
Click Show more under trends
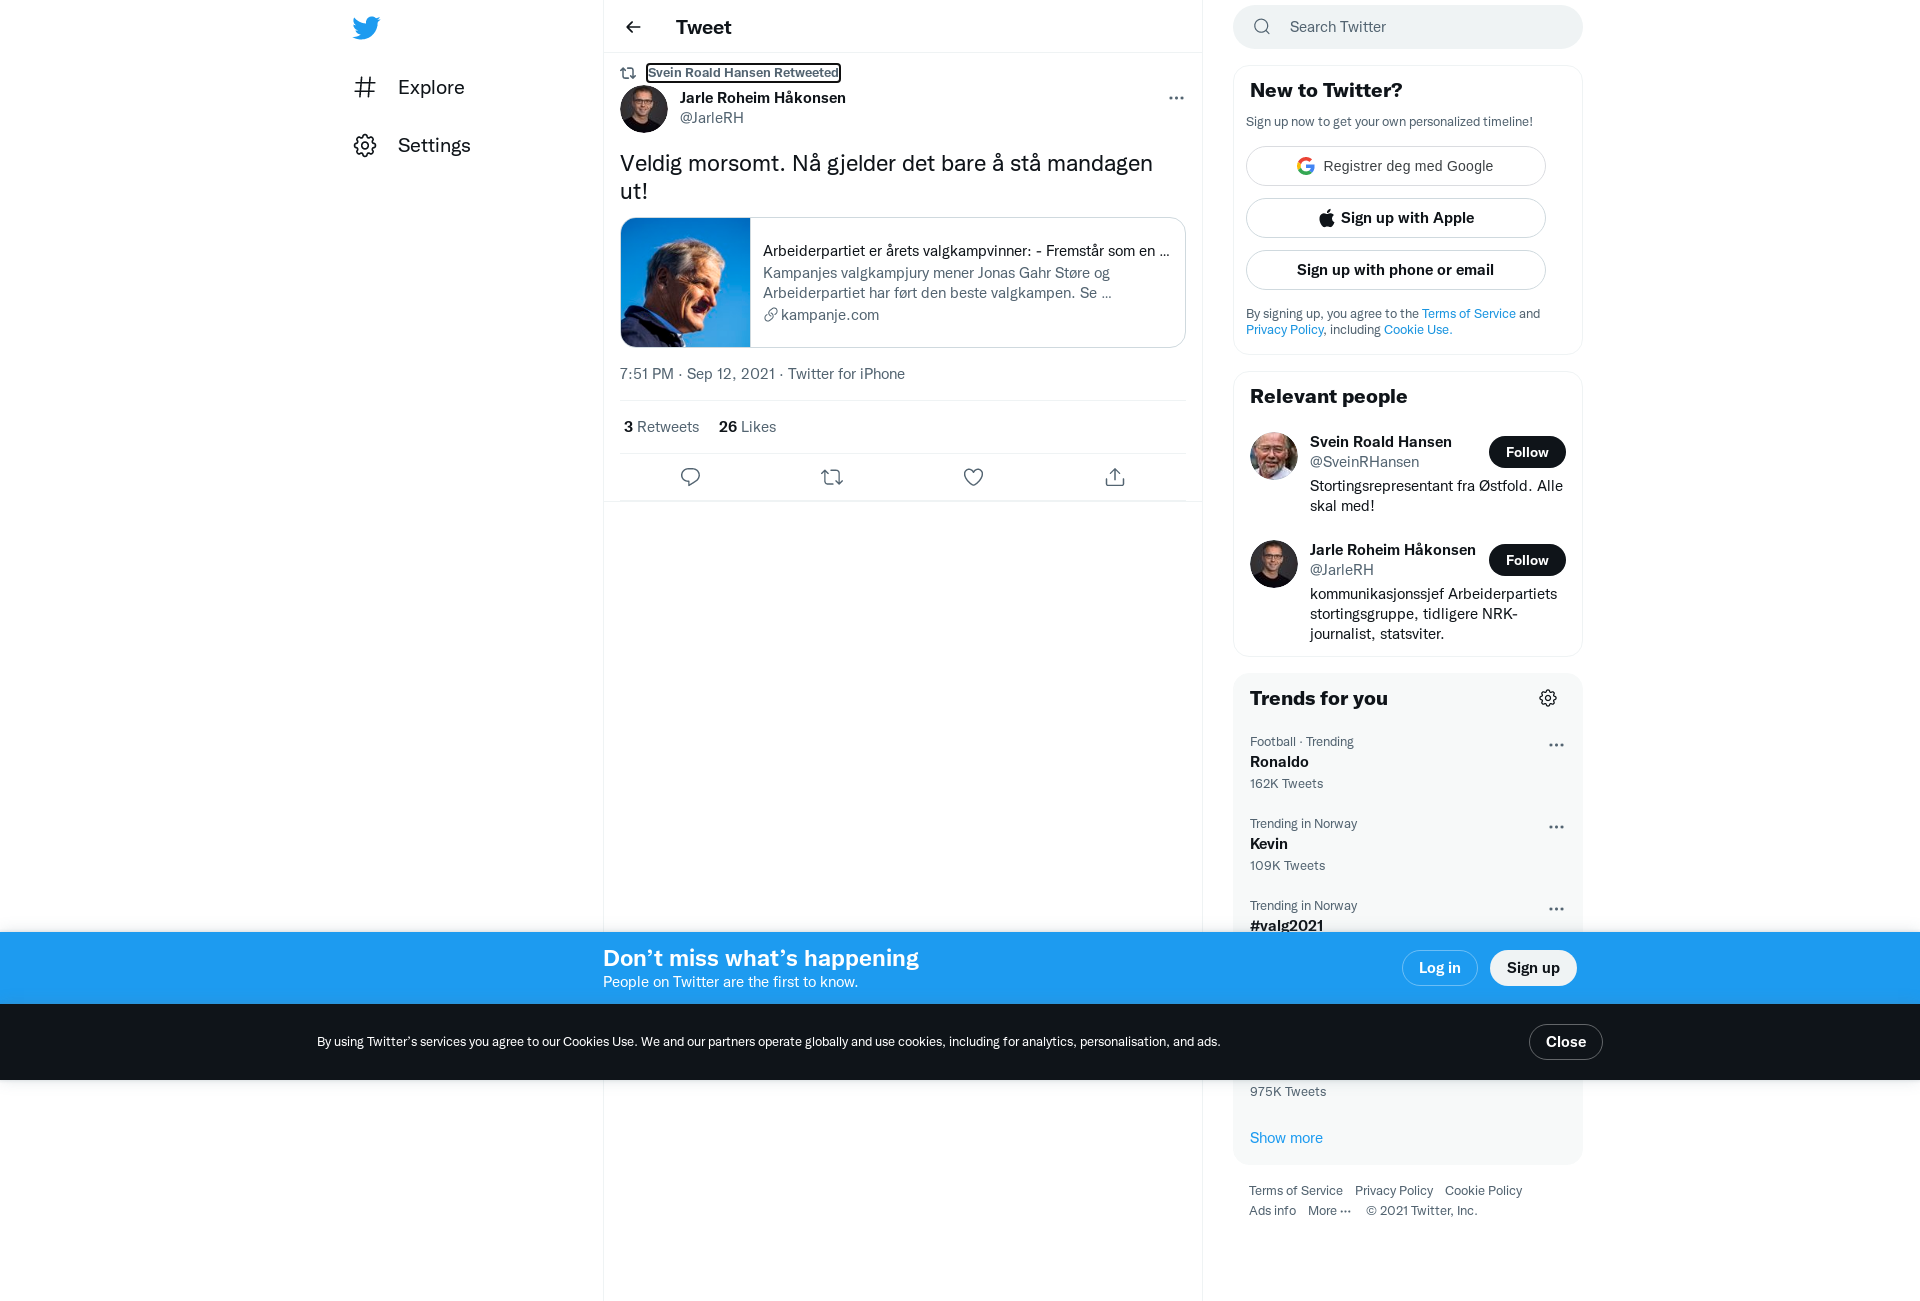tap(1286, 1138)
